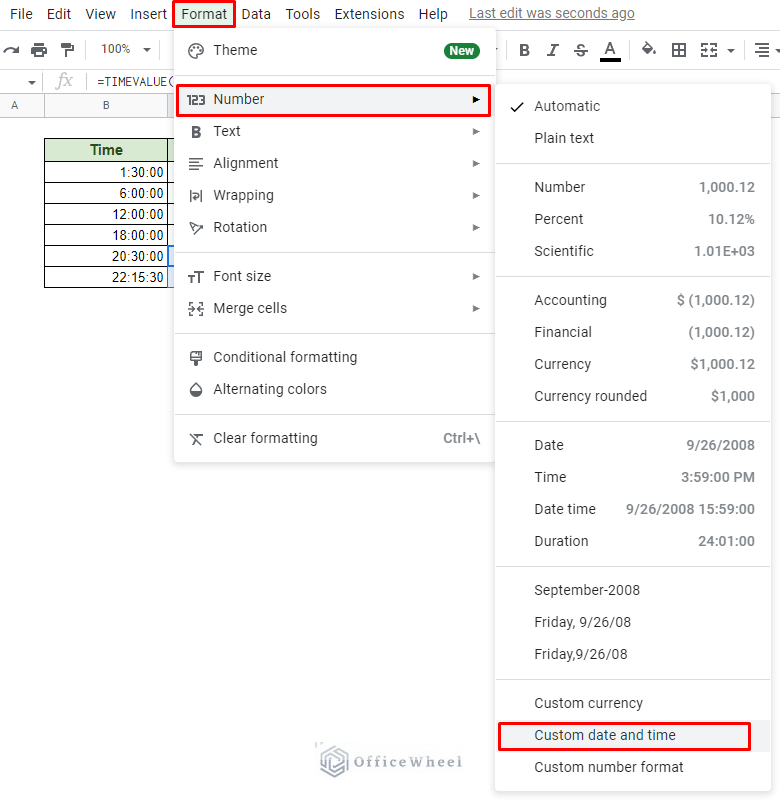780x800 pixels.
Task: Apply the Date time format
Action: coord(633,509)
